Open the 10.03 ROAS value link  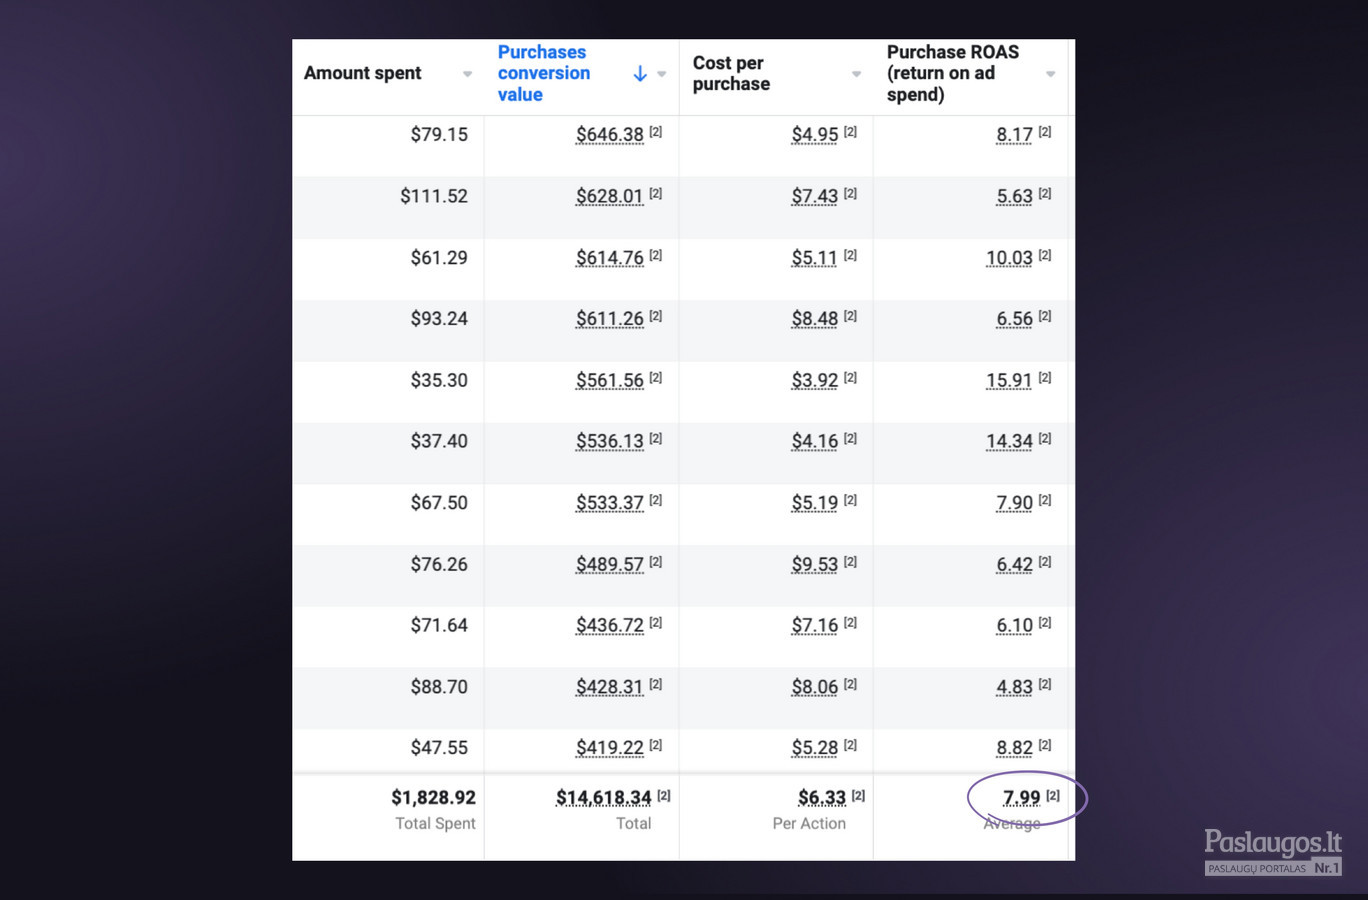1009,258
